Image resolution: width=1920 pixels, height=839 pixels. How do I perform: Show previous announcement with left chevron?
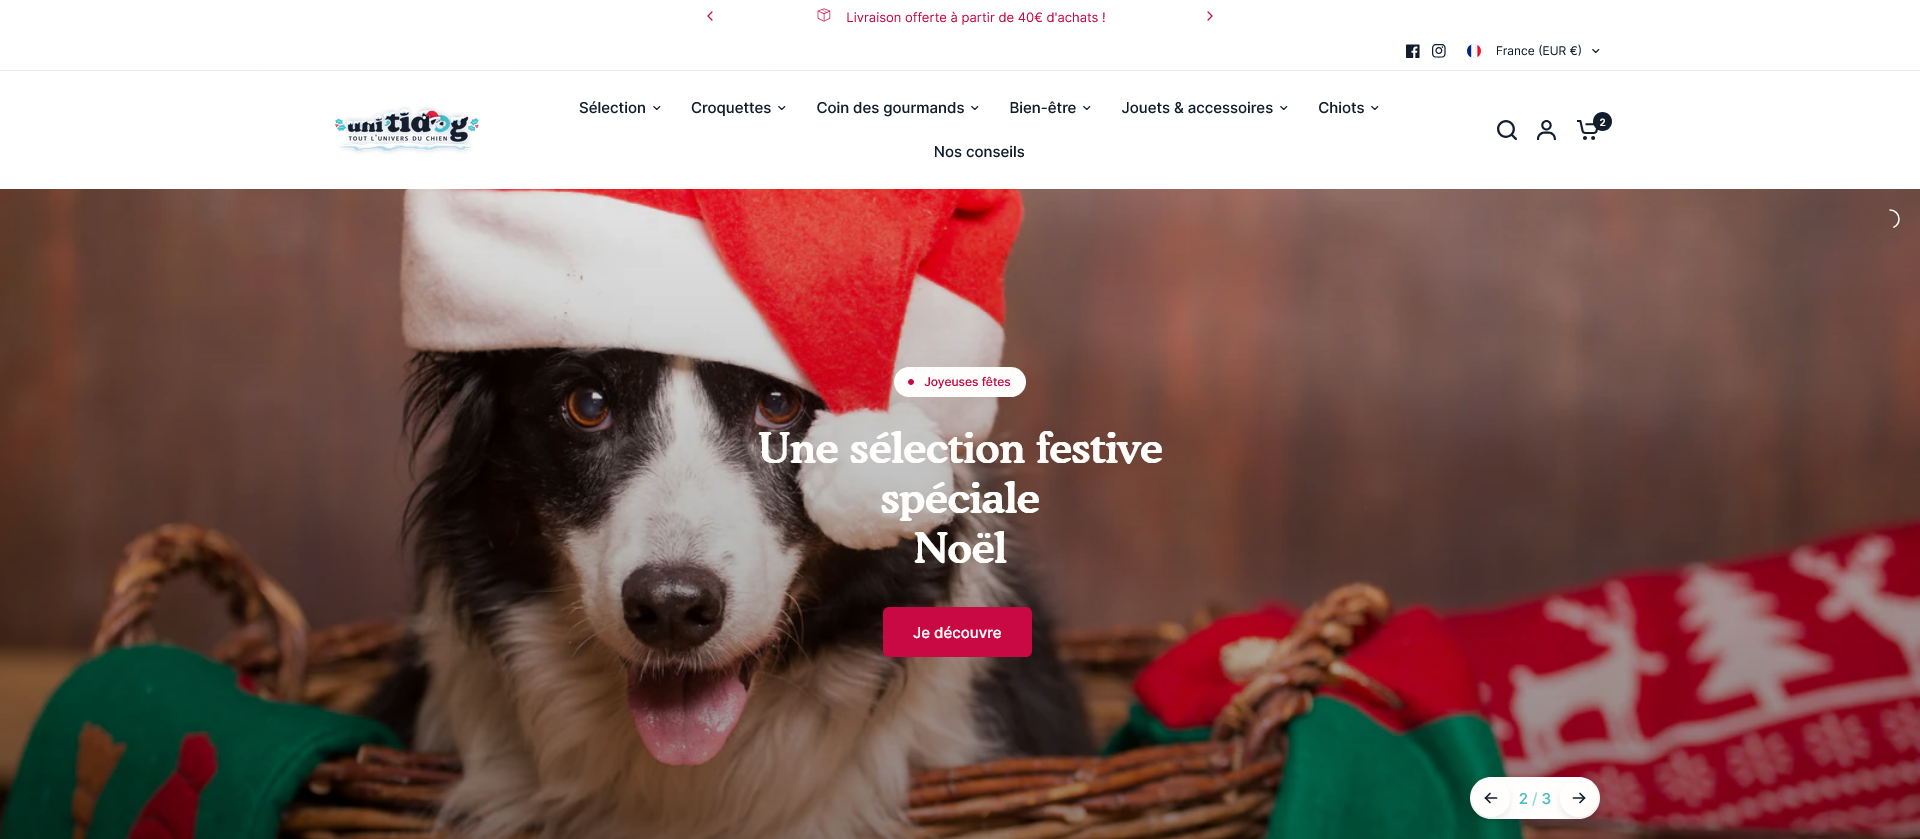pyautogui.click(x=710, y=16)
